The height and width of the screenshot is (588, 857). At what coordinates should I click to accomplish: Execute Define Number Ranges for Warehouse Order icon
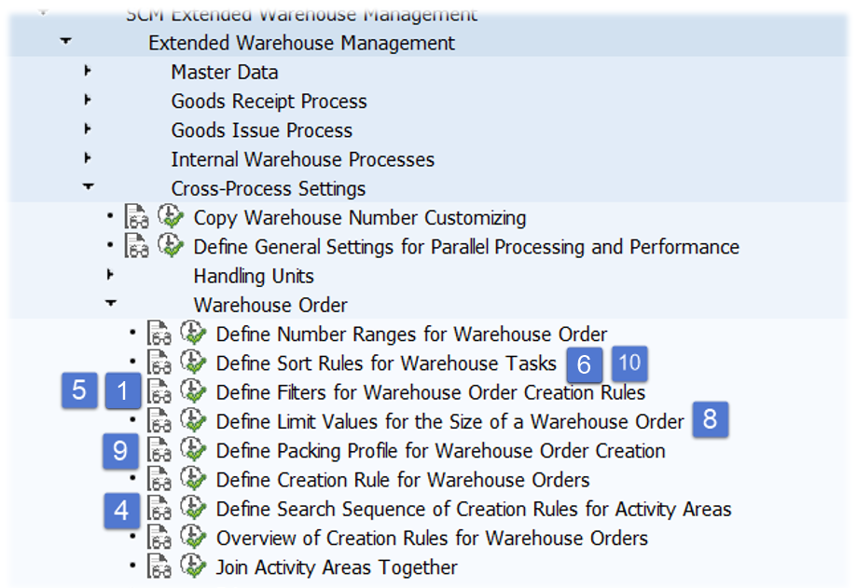pos(193,333)
